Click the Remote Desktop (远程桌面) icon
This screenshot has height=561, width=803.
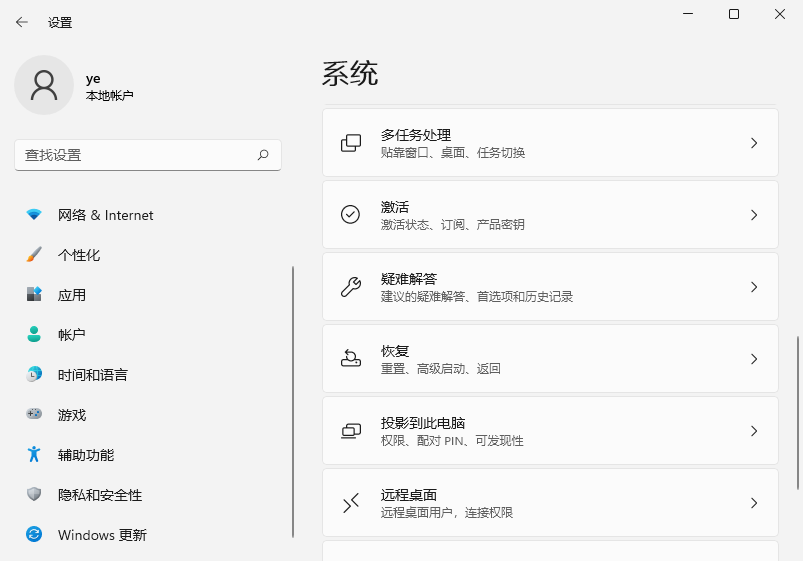click(x=351, y=503)
